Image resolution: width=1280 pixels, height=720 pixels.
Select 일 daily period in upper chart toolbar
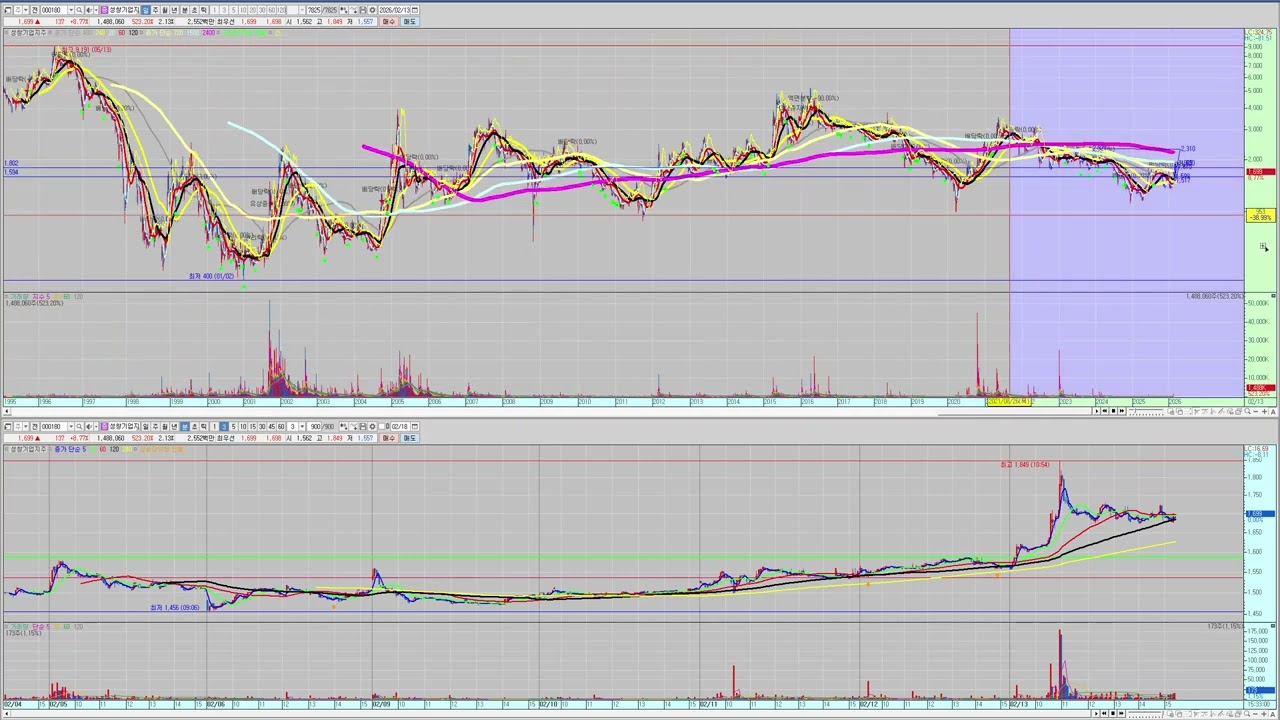145,10
